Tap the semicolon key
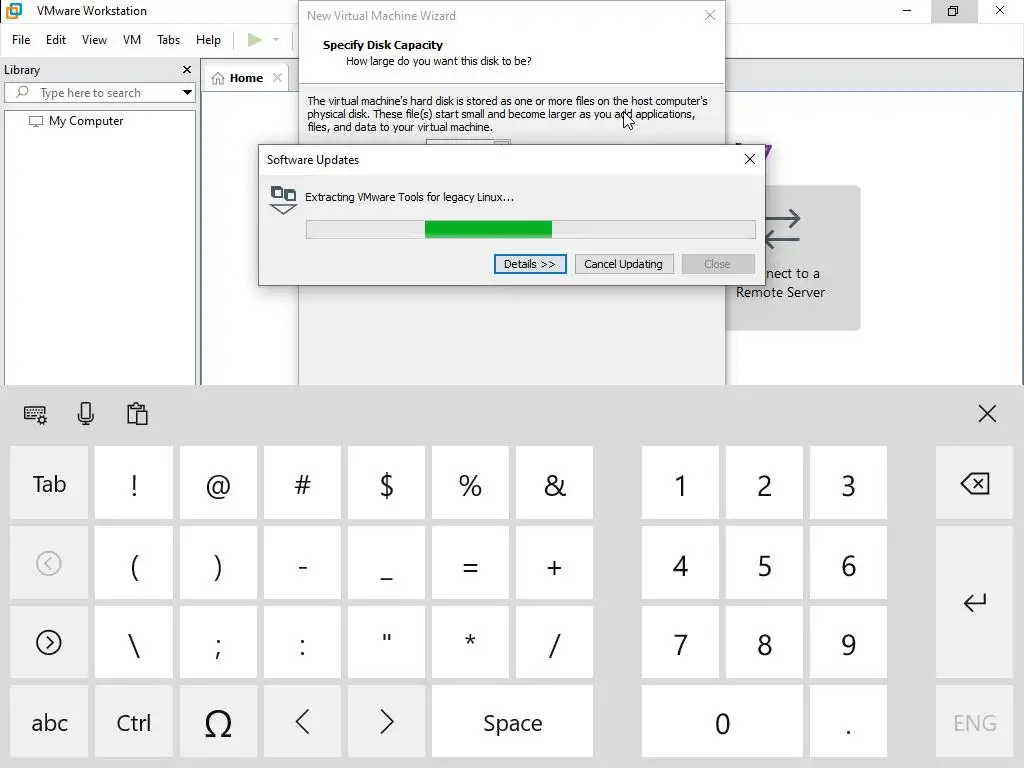1024x768 pixels. pyautogui.click(x=218, y=643)
